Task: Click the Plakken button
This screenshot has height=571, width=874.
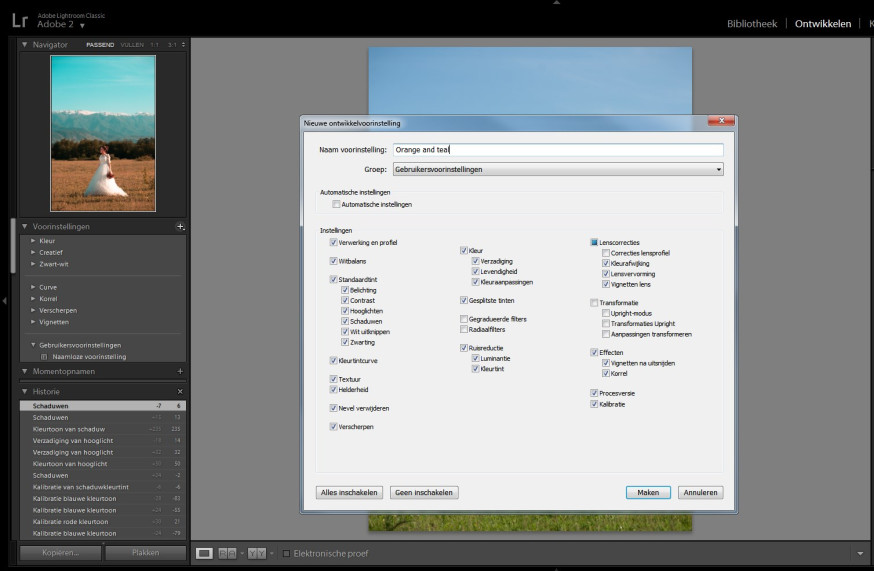Action: click(x=145, y=553)
